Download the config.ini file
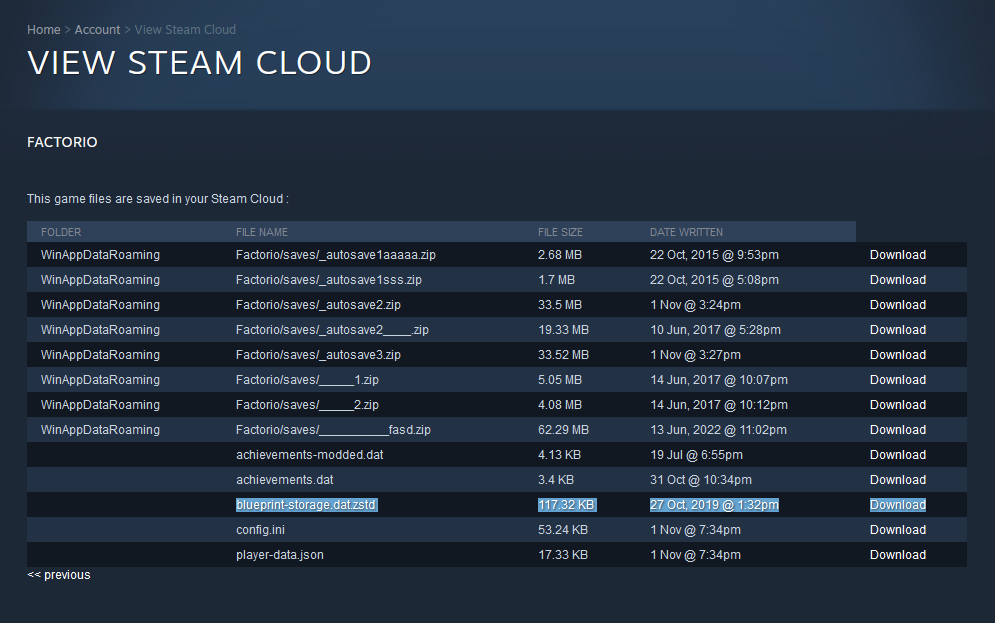This screenshot has width=995, height=623. (897, 530)
